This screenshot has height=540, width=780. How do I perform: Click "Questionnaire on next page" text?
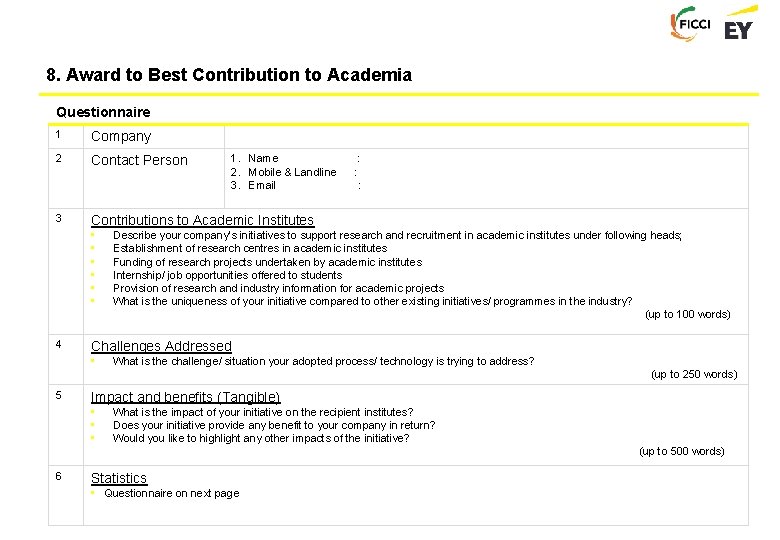(x=172, y=493)
